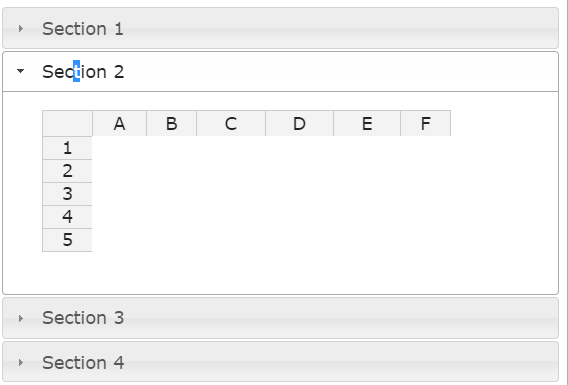The height and width of the screenshot is (385, 568).
Task: Click the select-all corner cell of grid
Action: (67, 124)
